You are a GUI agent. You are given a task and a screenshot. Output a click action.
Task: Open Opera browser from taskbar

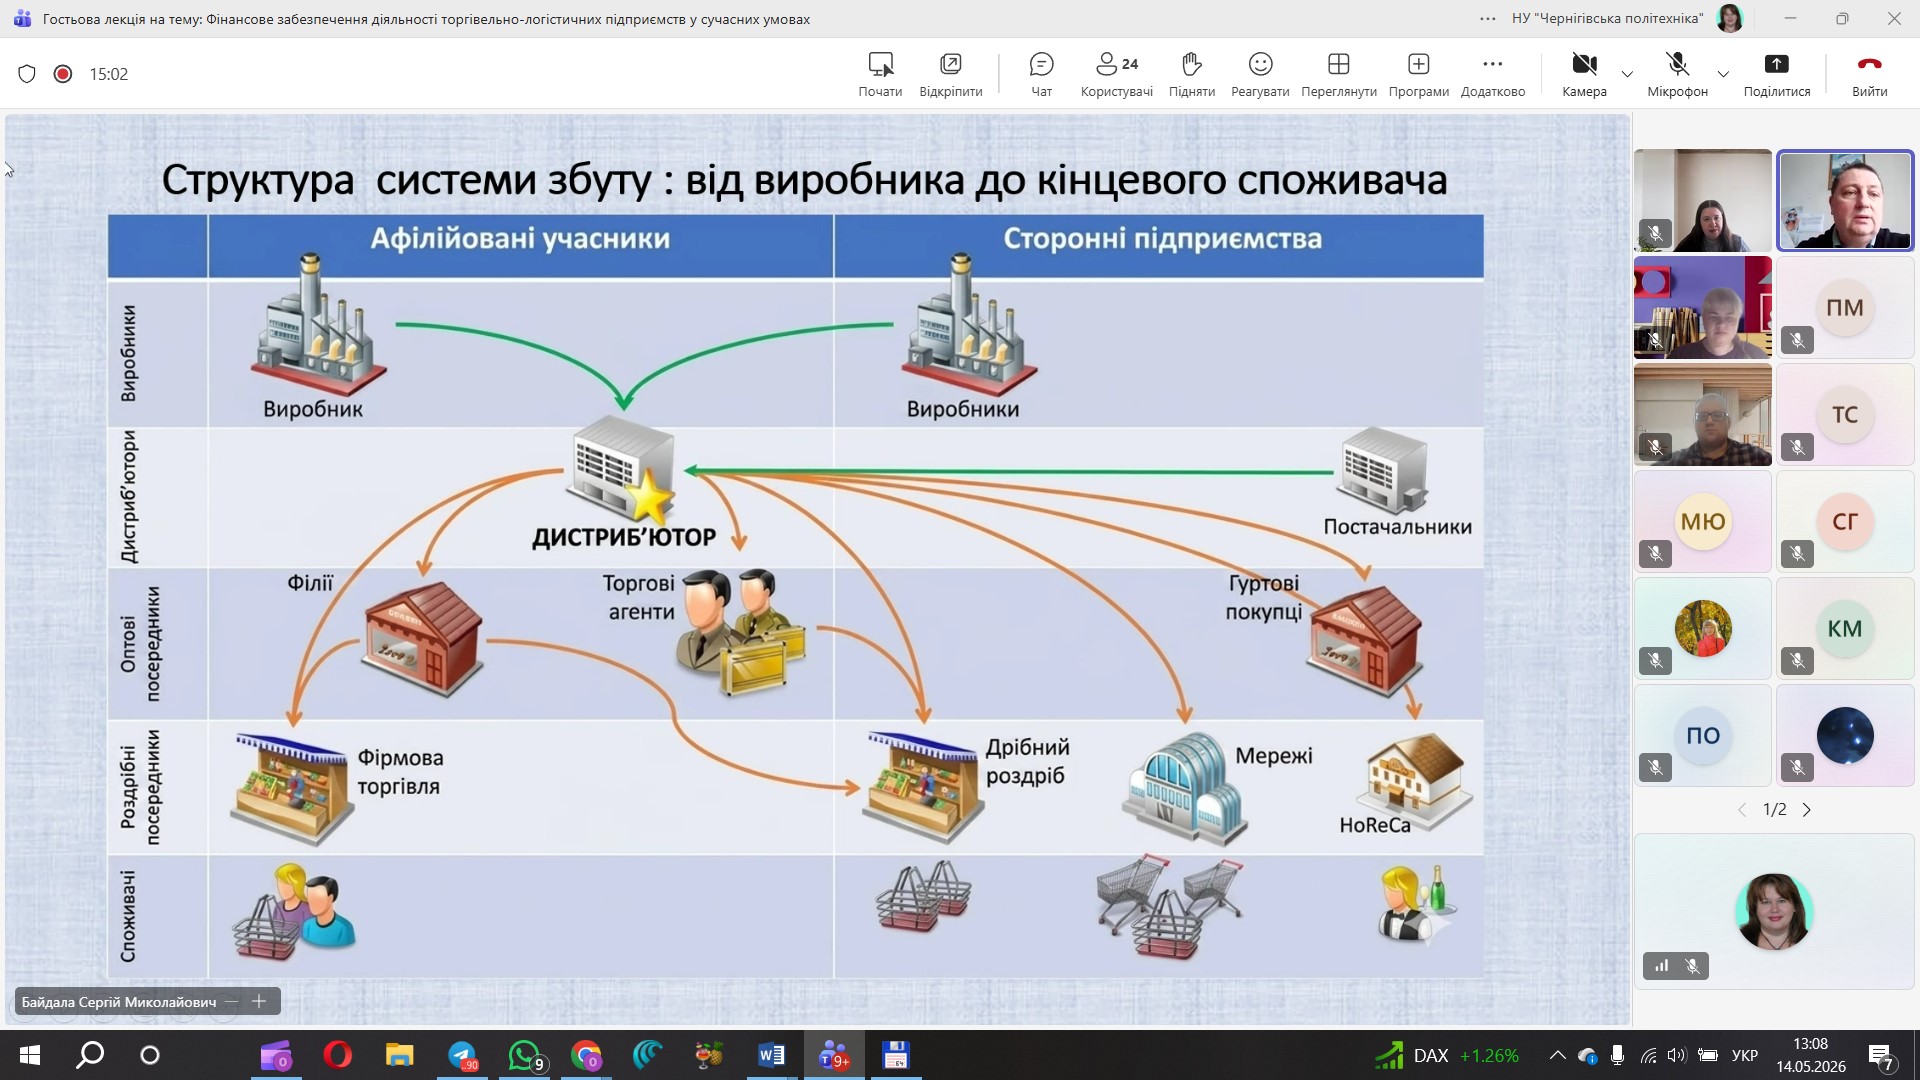pyautogui.click(x=338, y=1055)
